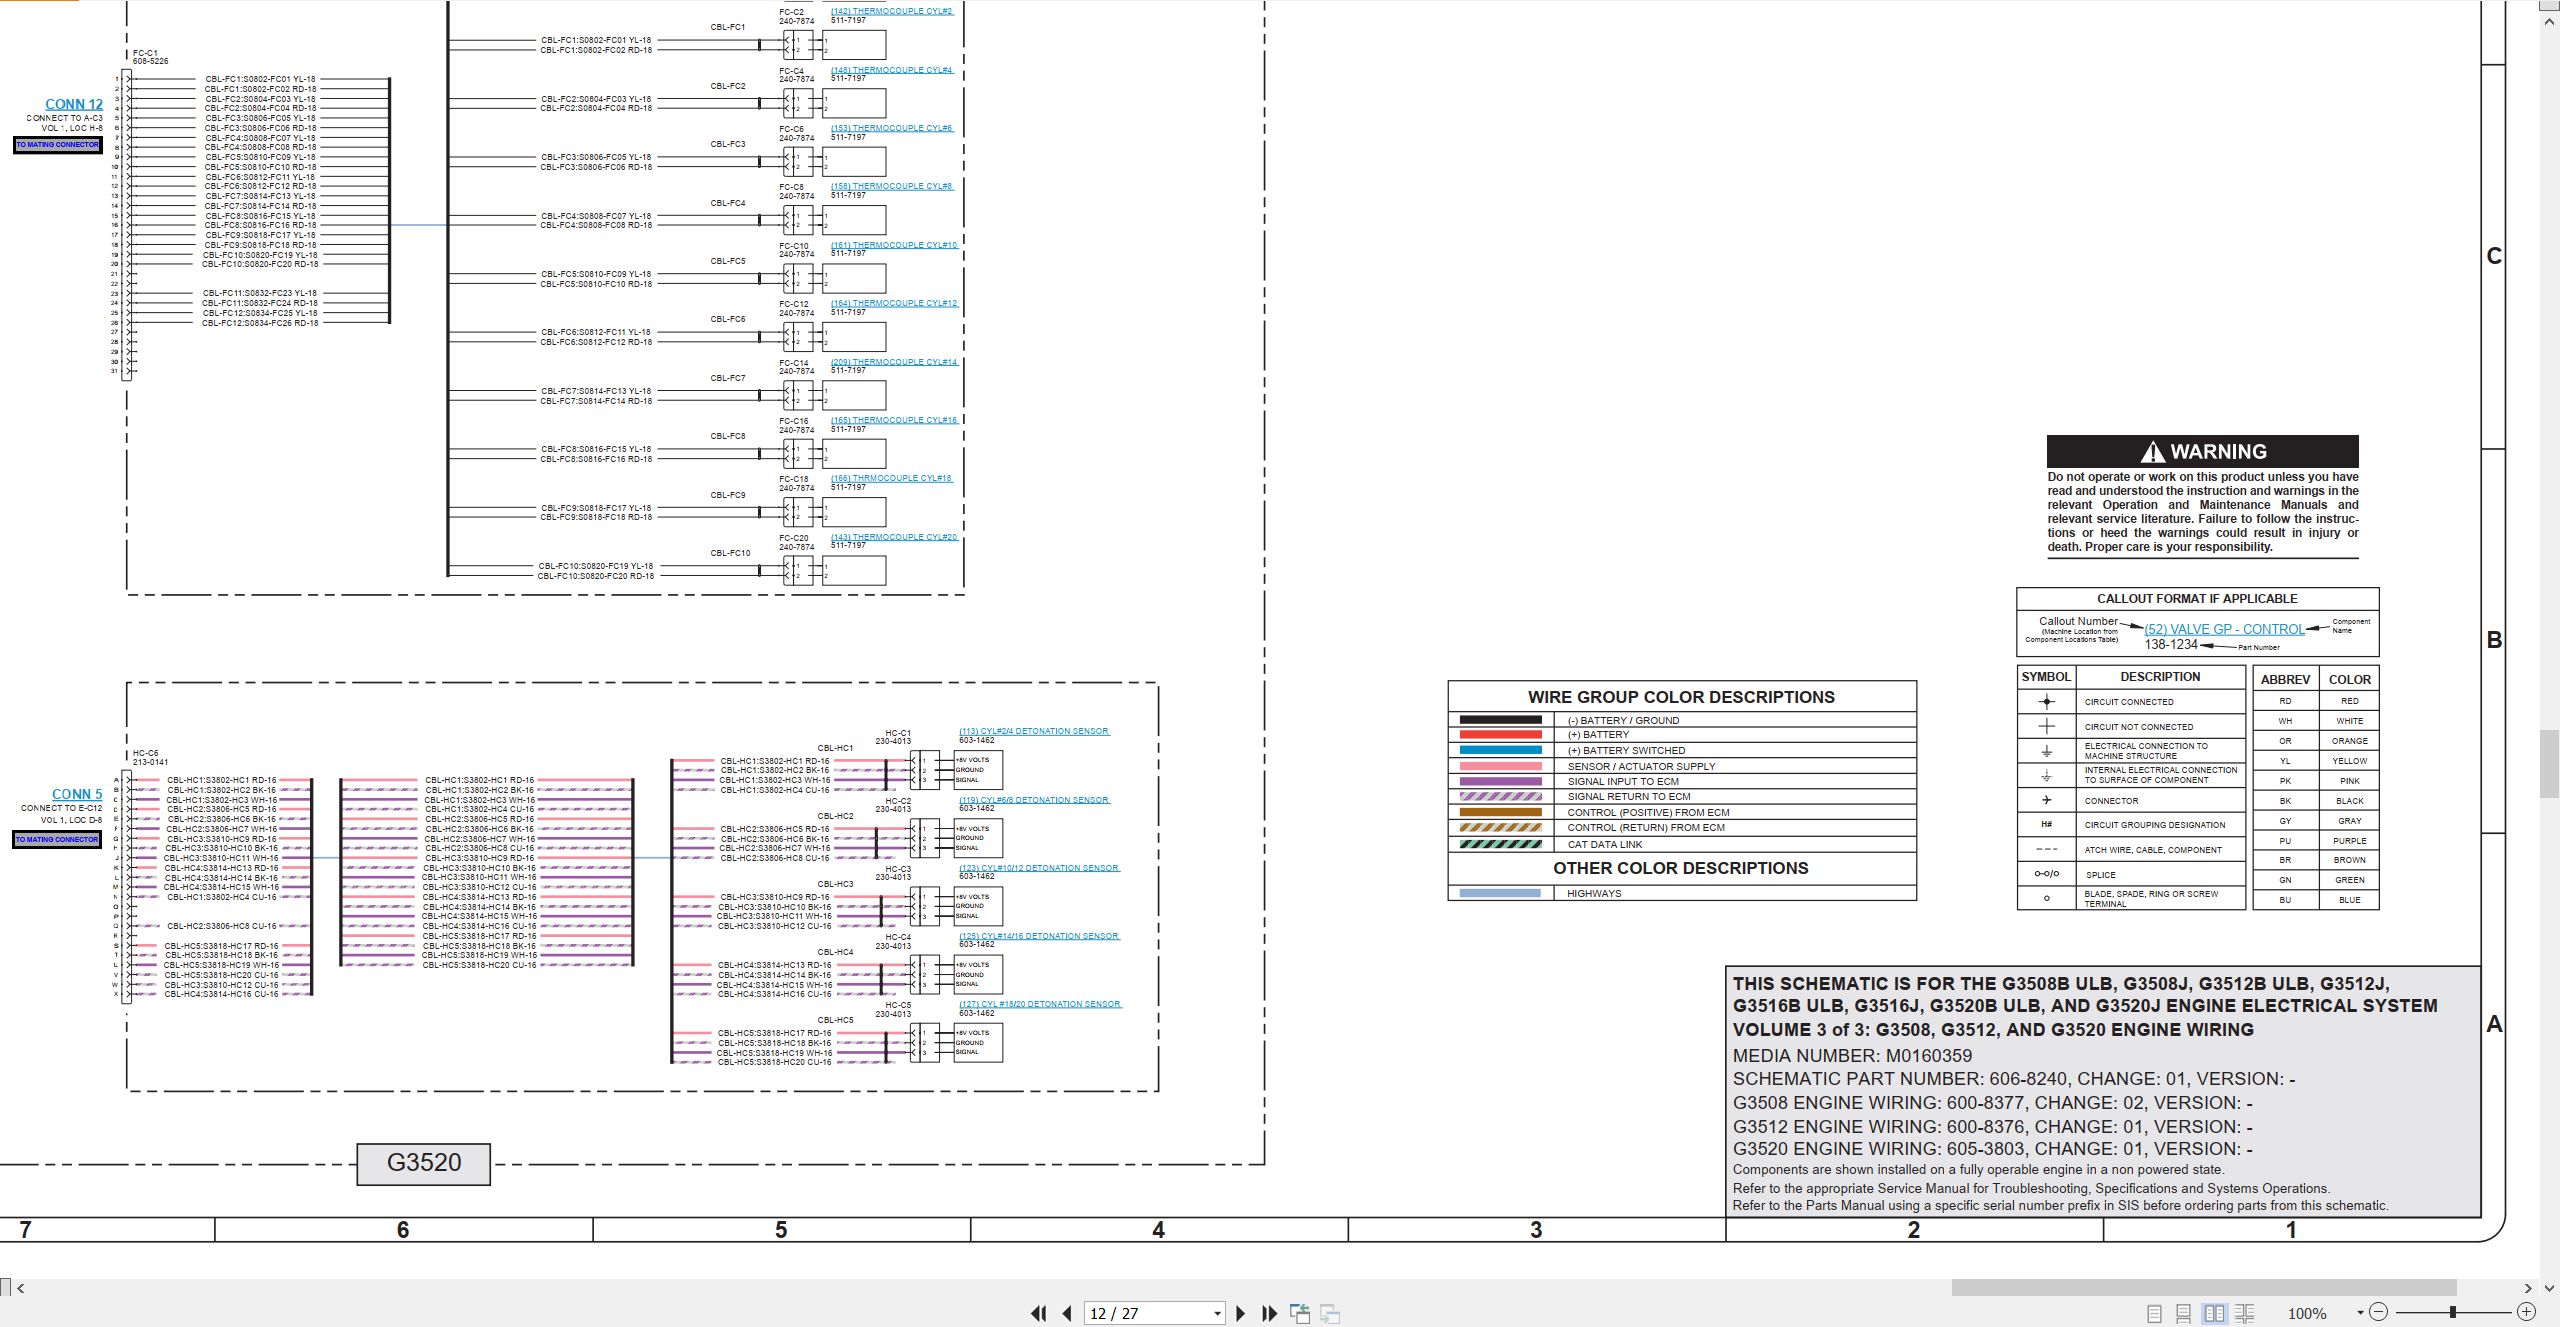Click the WARNING banner heading
Image resolution: width=2560 pixels, height=1327 pixels.
tap(2202, 451)
